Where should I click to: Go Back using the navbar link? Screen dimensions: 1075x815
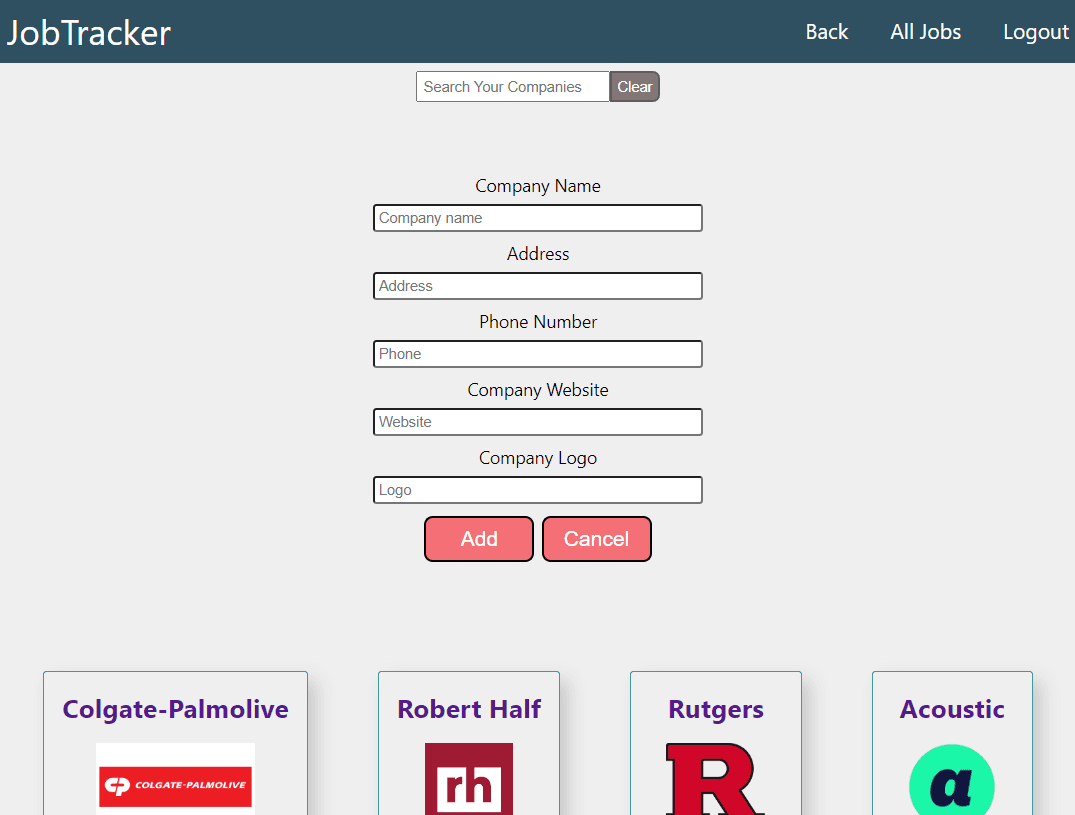826,32
